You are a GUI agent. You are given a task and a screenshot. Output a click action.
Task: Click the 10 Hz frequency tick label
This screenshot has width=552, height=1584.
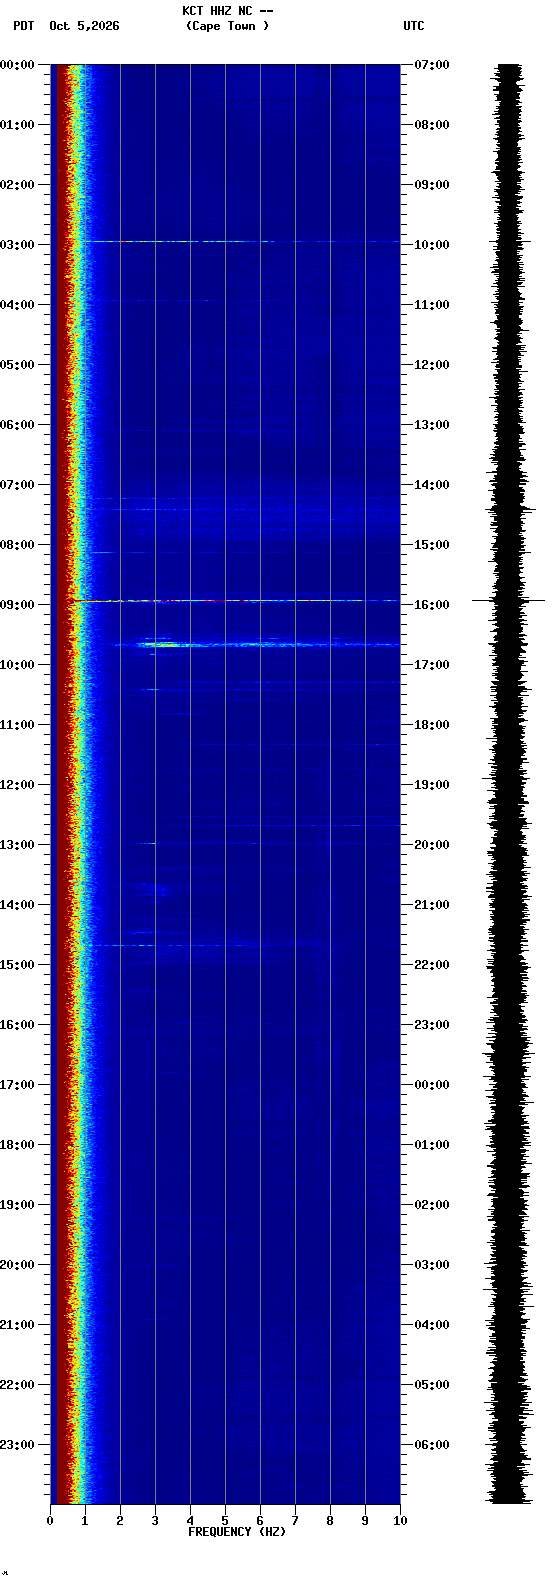click(400, 1521)
